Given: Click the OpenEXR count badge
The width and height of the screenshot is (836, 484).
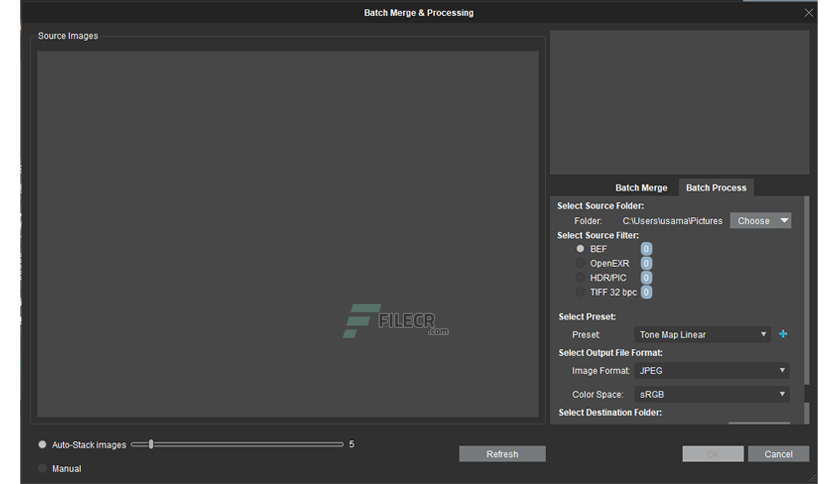Looking at the screenshot, I should (x=646, y=263).
